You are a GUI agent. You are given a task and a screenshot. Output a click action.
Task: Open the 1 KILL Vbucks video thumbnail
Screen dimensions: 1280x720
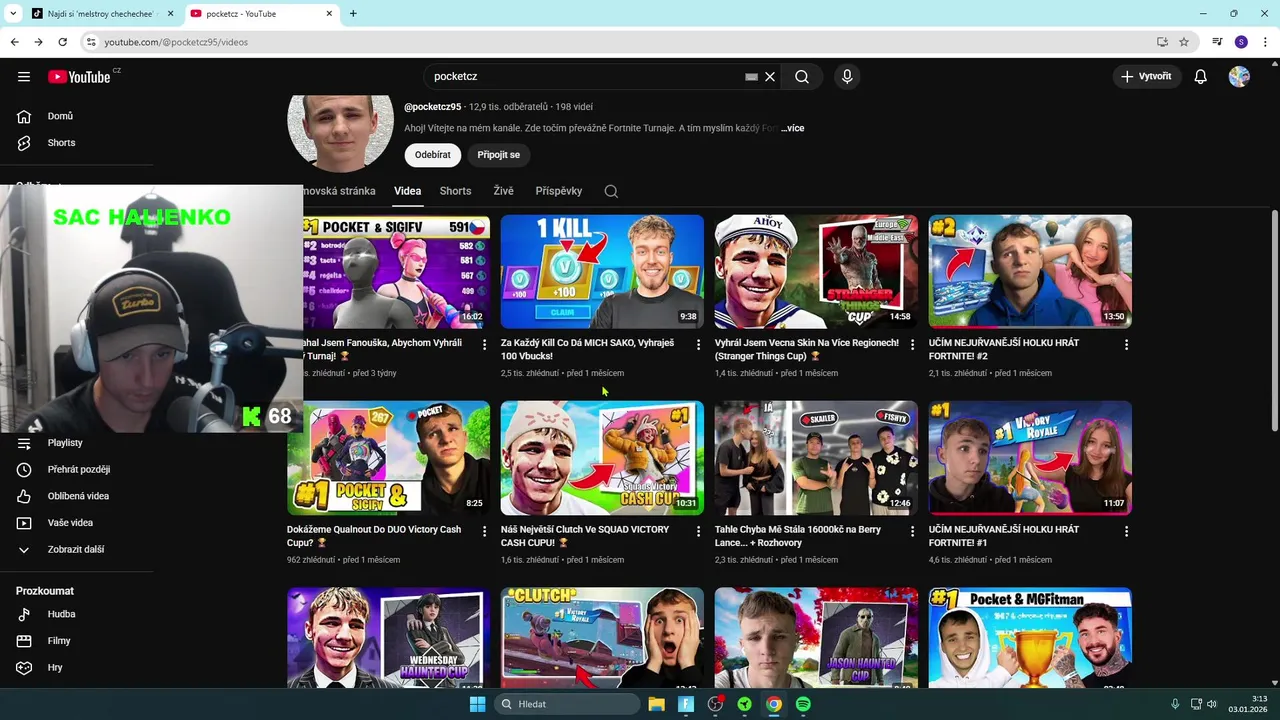click(602, 271)
